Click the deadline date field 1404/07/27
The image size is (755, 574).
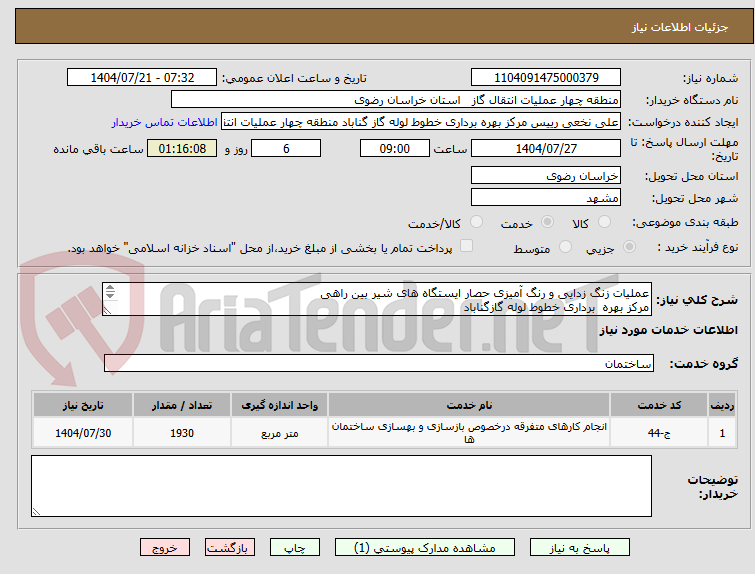(x=546, y=148)
